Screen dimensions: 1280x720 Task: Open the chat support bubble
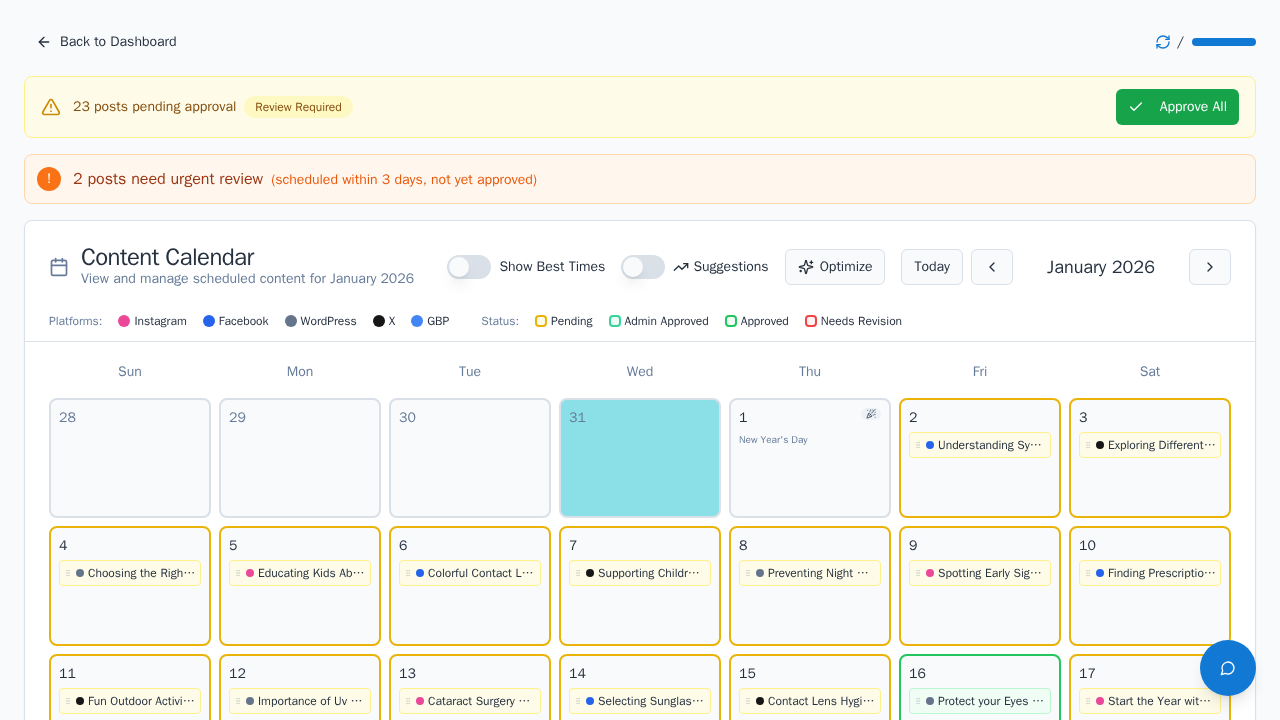point(1227,667)
